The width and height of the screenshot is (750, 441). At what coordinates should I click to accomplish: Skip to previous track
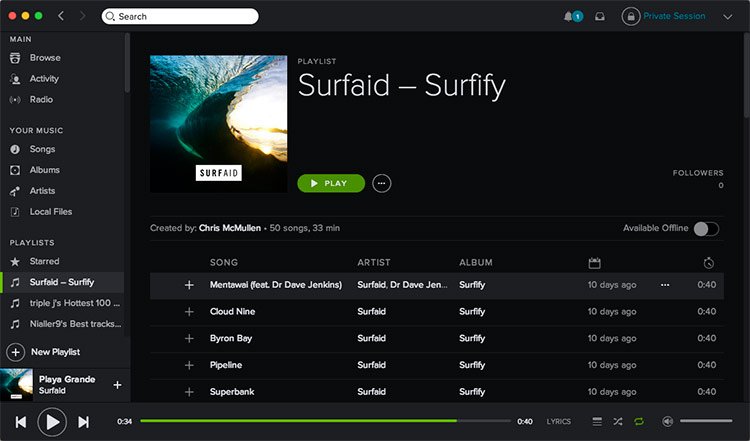(x=21, y=422)
